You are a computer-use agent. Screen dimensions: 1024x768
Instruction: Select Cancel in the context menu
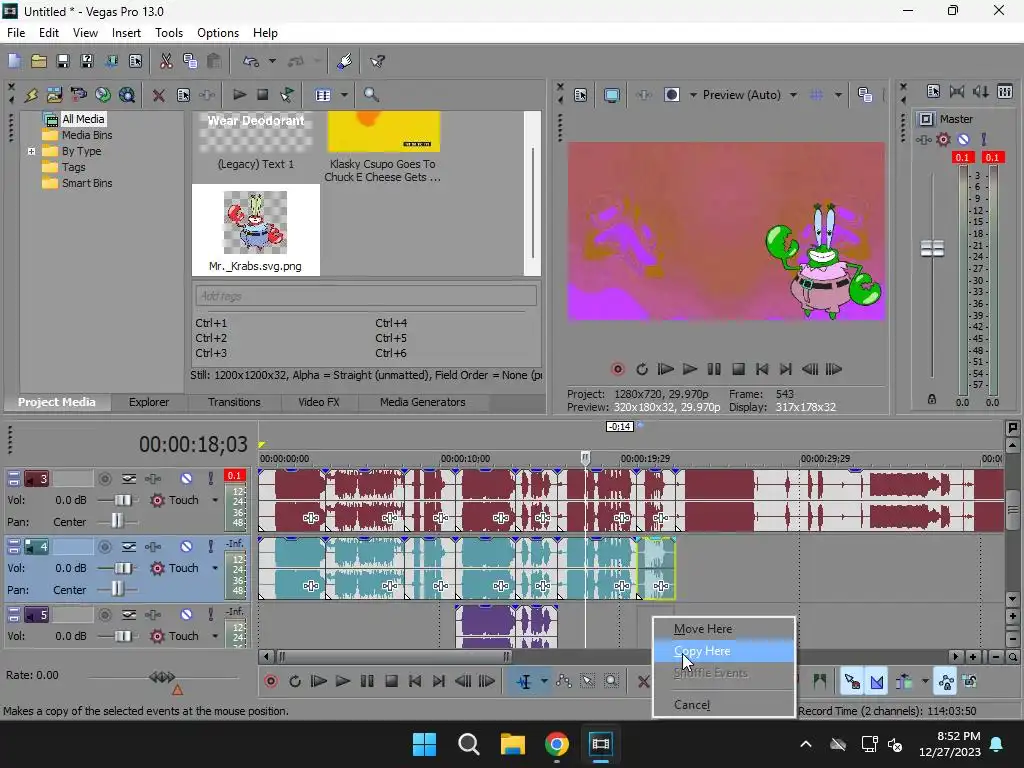click(724, 705)
